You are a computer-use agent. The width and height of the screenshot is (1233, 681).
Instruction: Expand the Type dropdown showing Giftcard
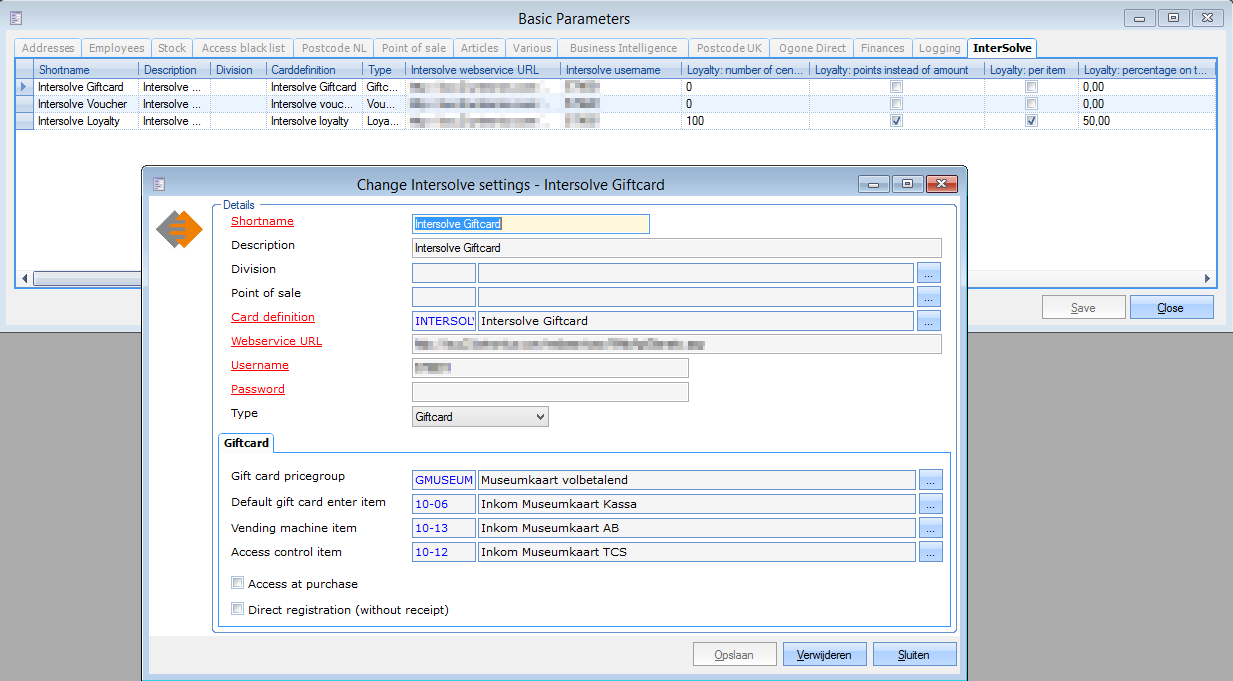coord(540,417)
